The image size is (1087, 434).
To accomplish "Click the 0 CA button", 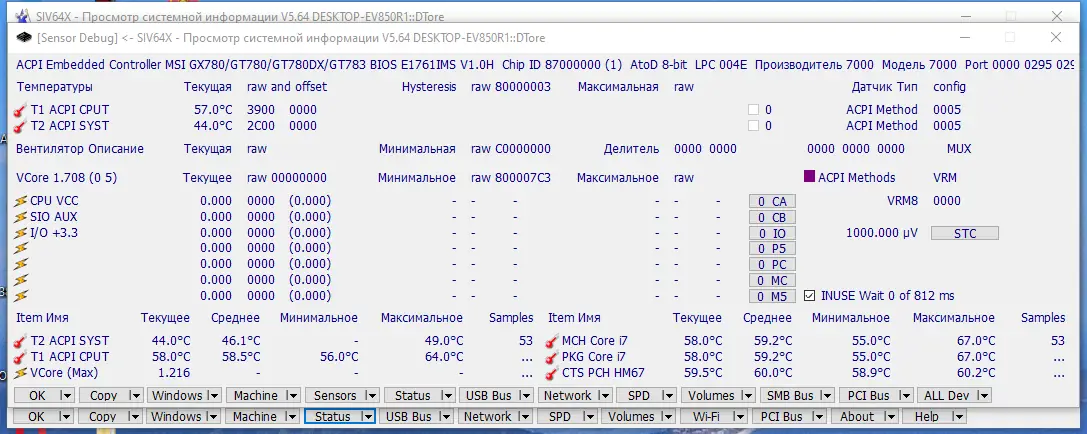I will (x=772, y=201).
